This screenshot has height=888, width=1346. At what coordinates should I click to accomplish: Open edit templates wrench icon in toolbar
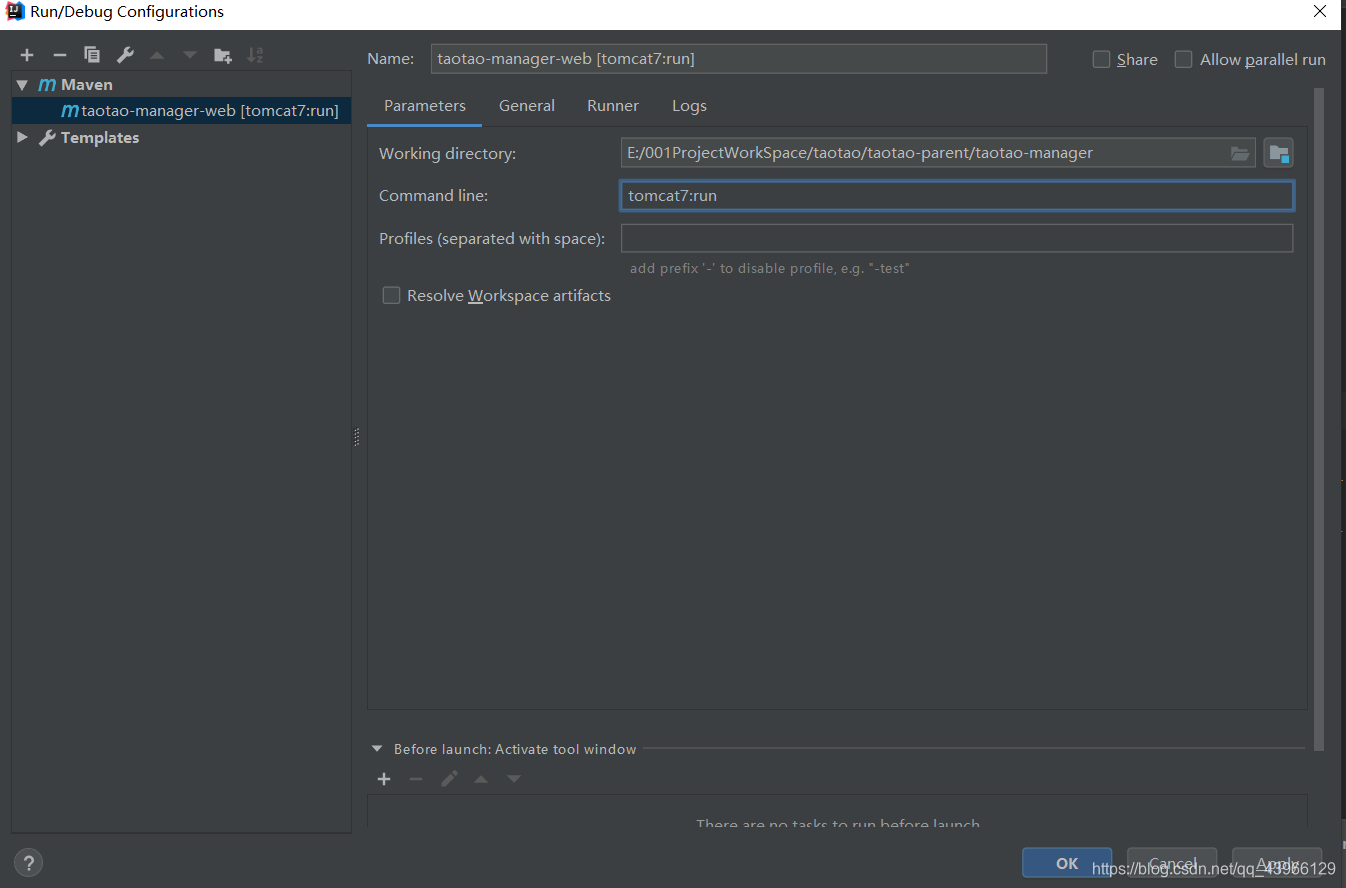click(125, 55)
